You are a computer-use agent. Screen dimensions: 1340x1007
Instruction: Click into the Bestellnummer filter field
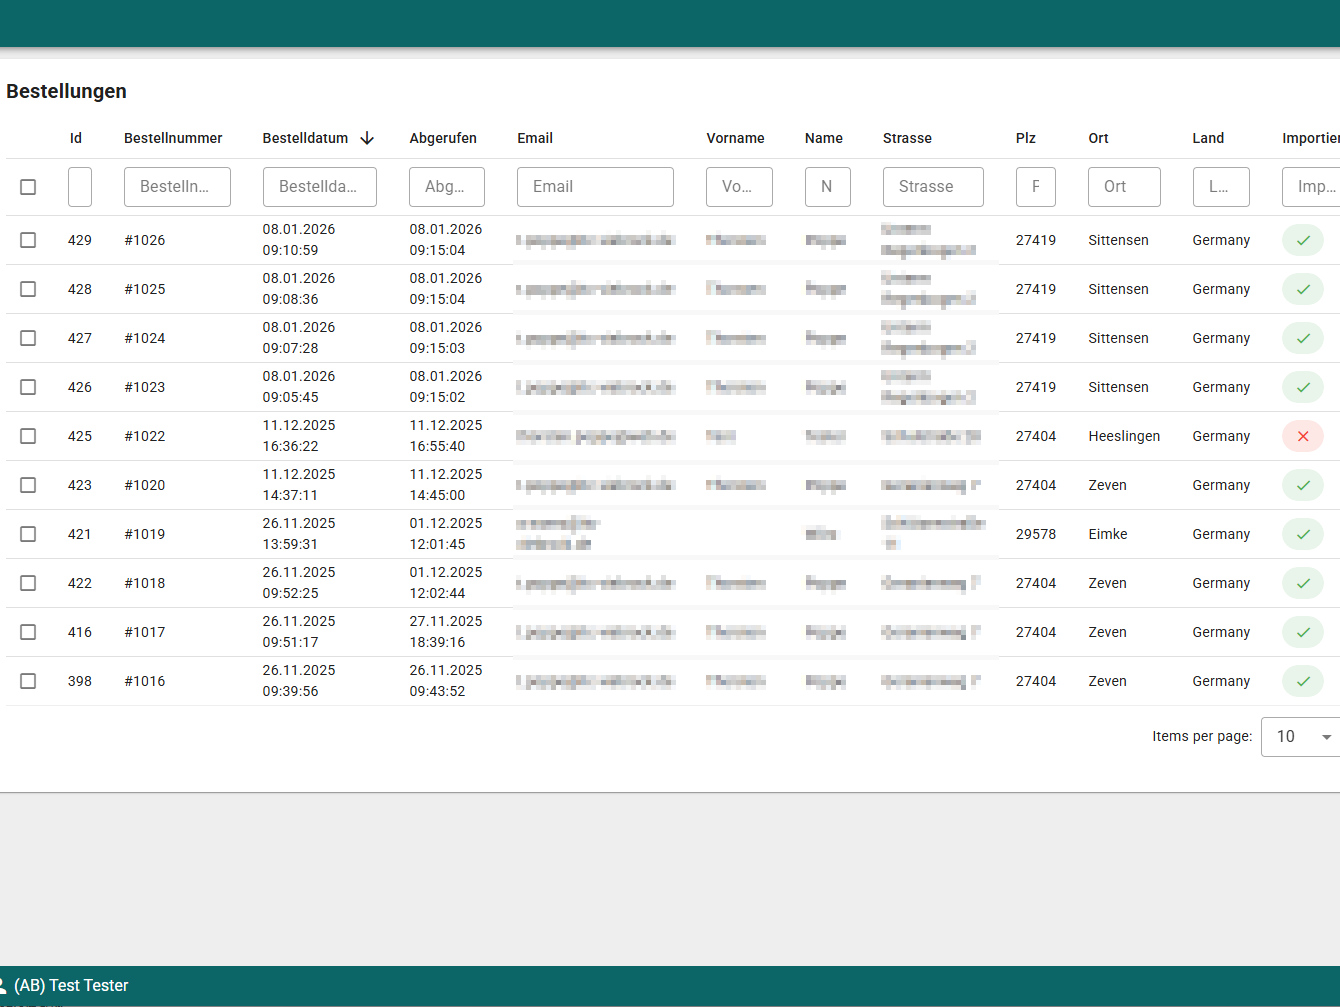click(177, 187)
